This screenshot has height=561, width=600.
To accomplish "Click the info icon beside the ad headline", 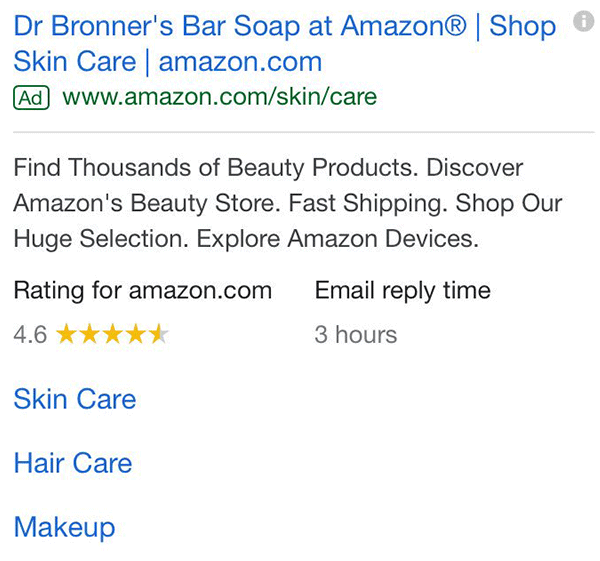I will pos(583,21).
